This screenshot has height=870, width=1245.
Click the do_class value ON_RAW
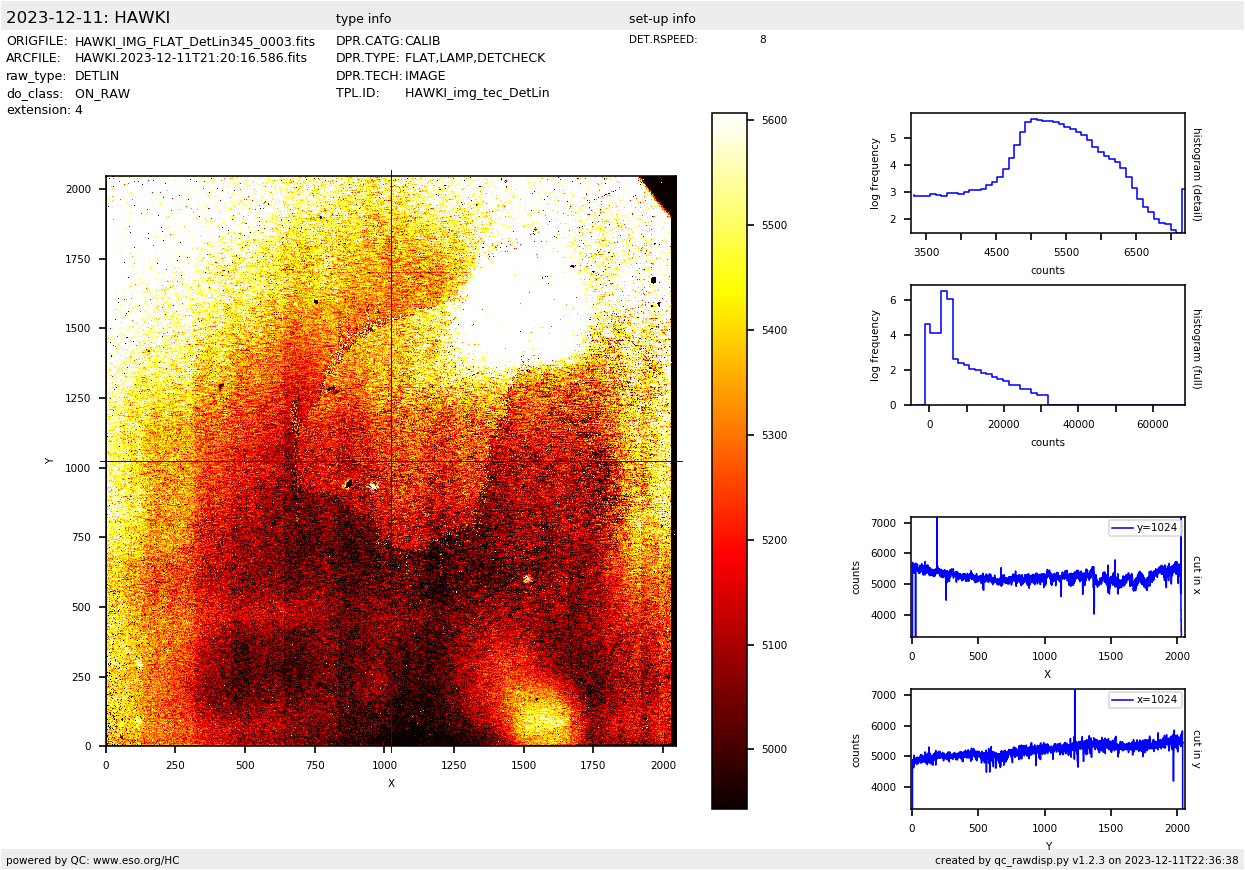(102, 94)
